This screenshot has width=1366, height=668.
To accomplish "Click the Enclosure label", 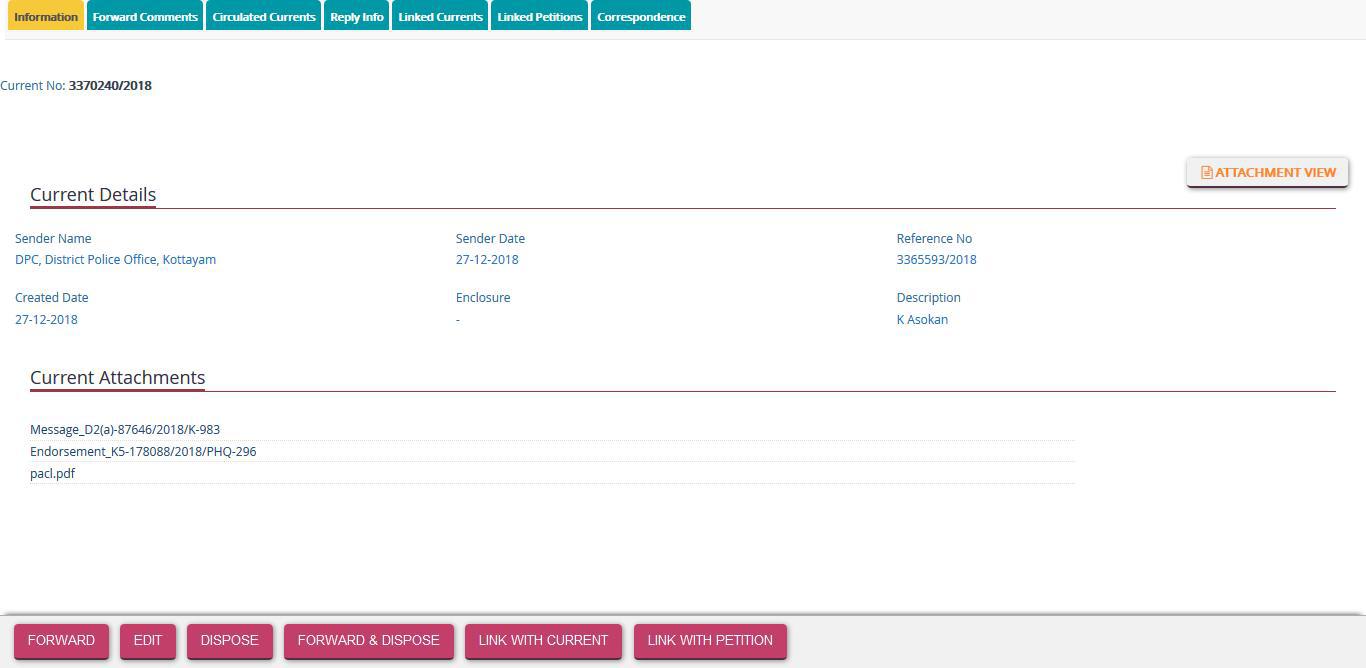I will coord(483,297).
